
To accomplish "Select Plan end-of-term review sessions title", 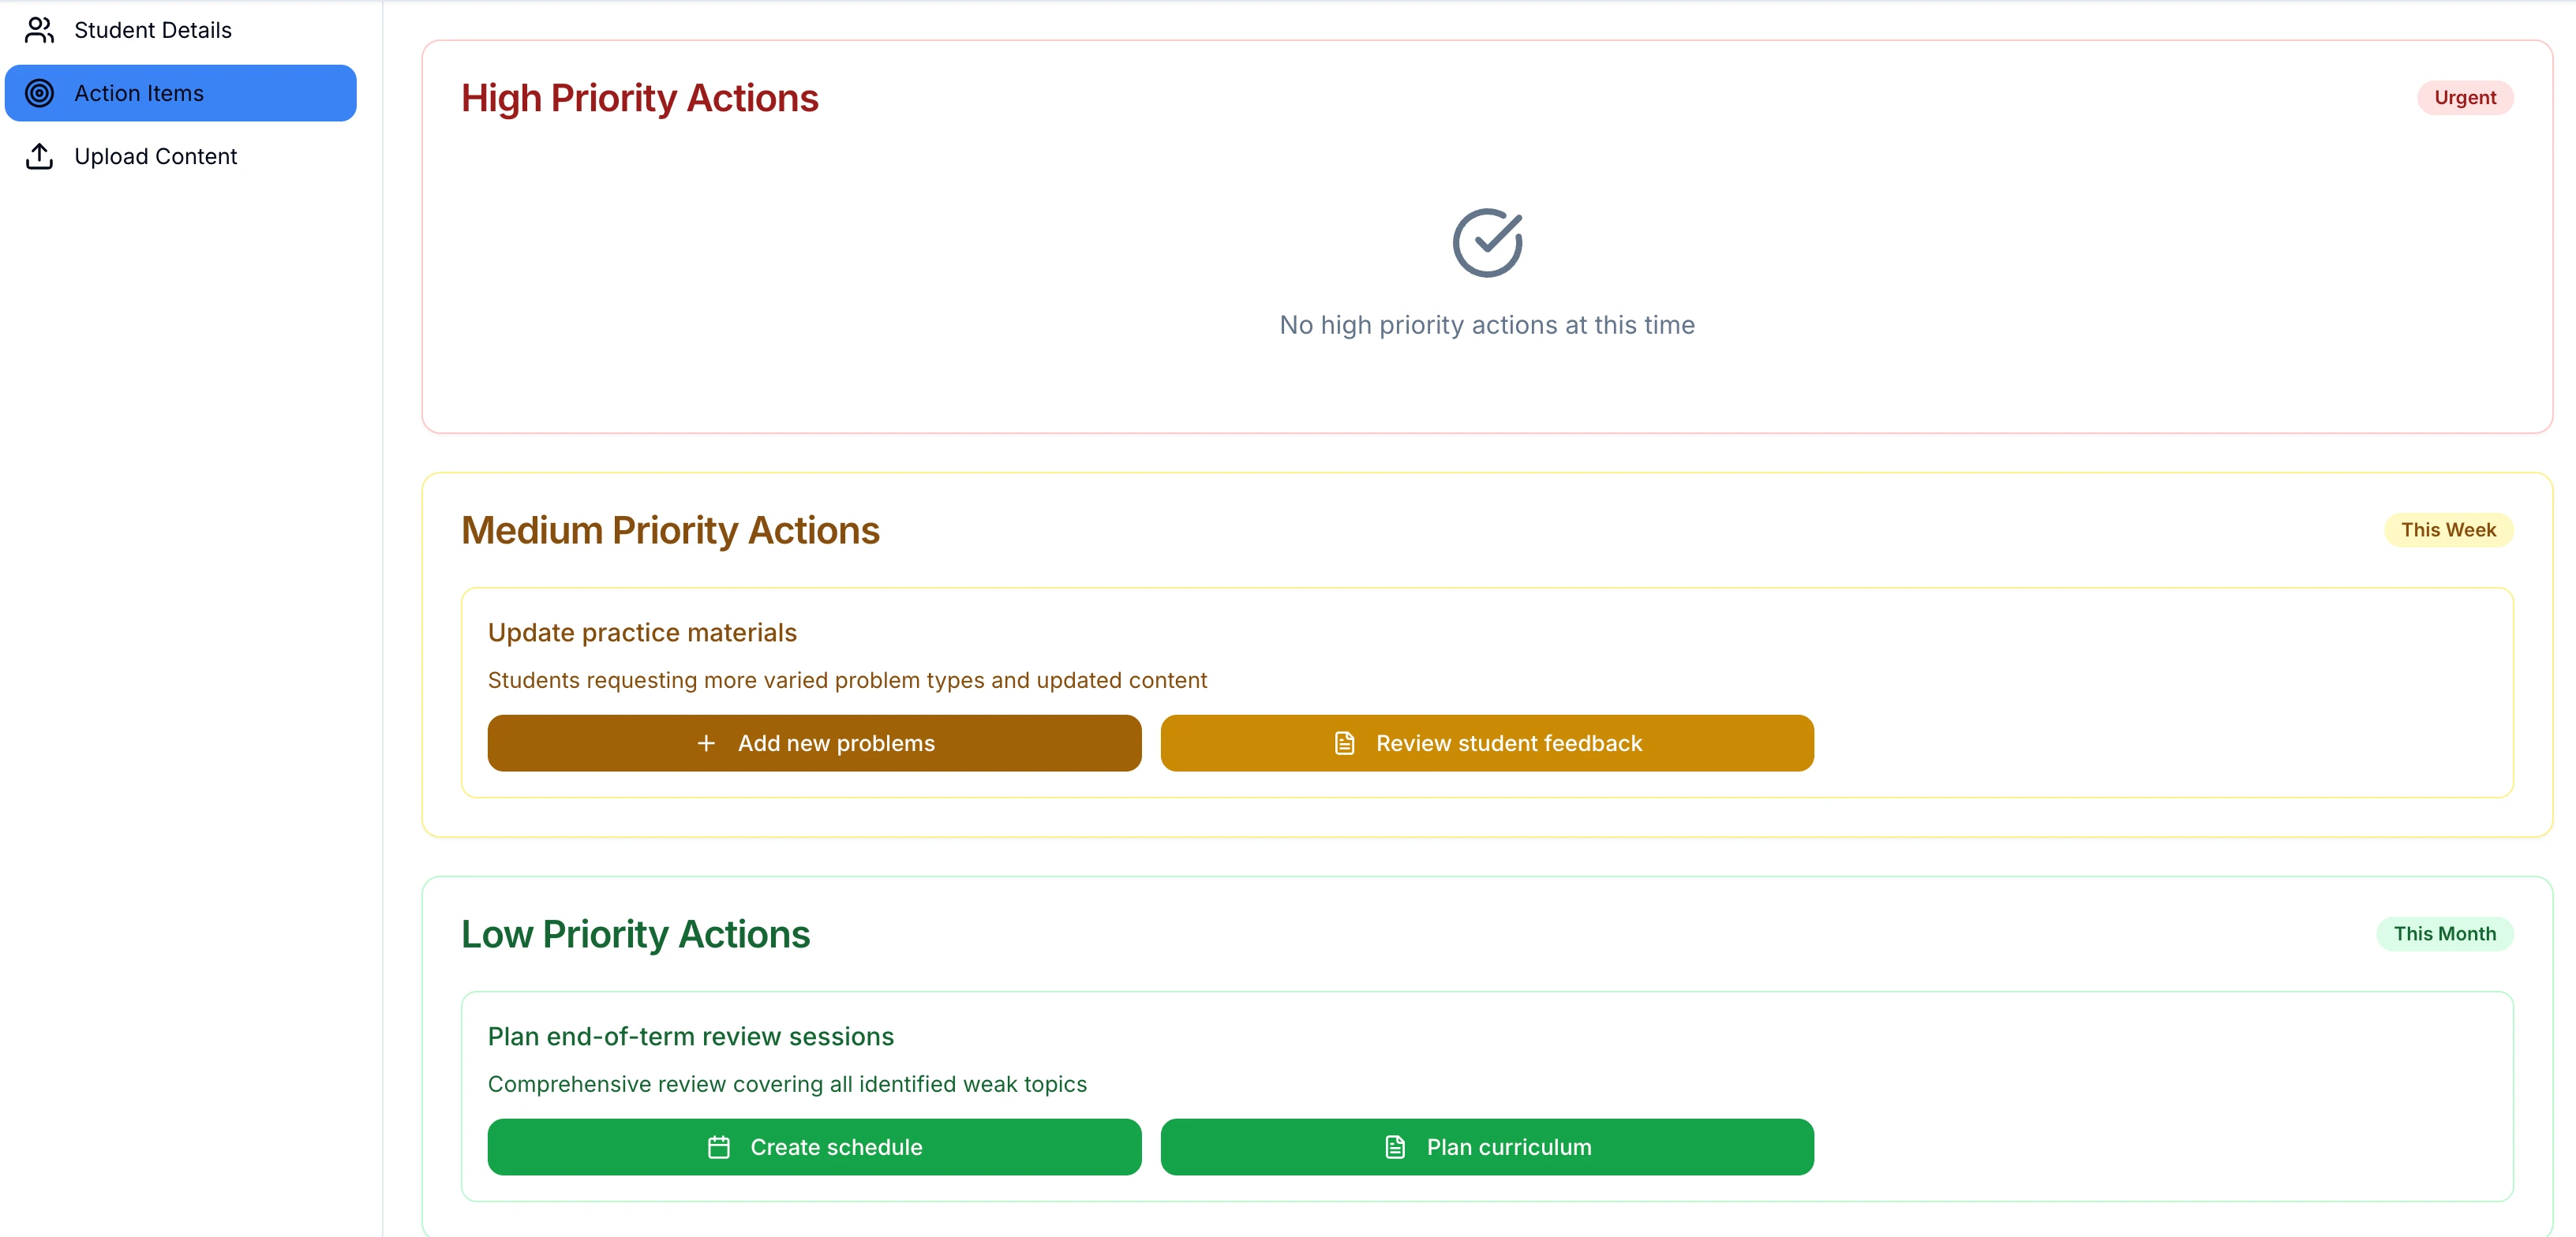I will 690,1037.
